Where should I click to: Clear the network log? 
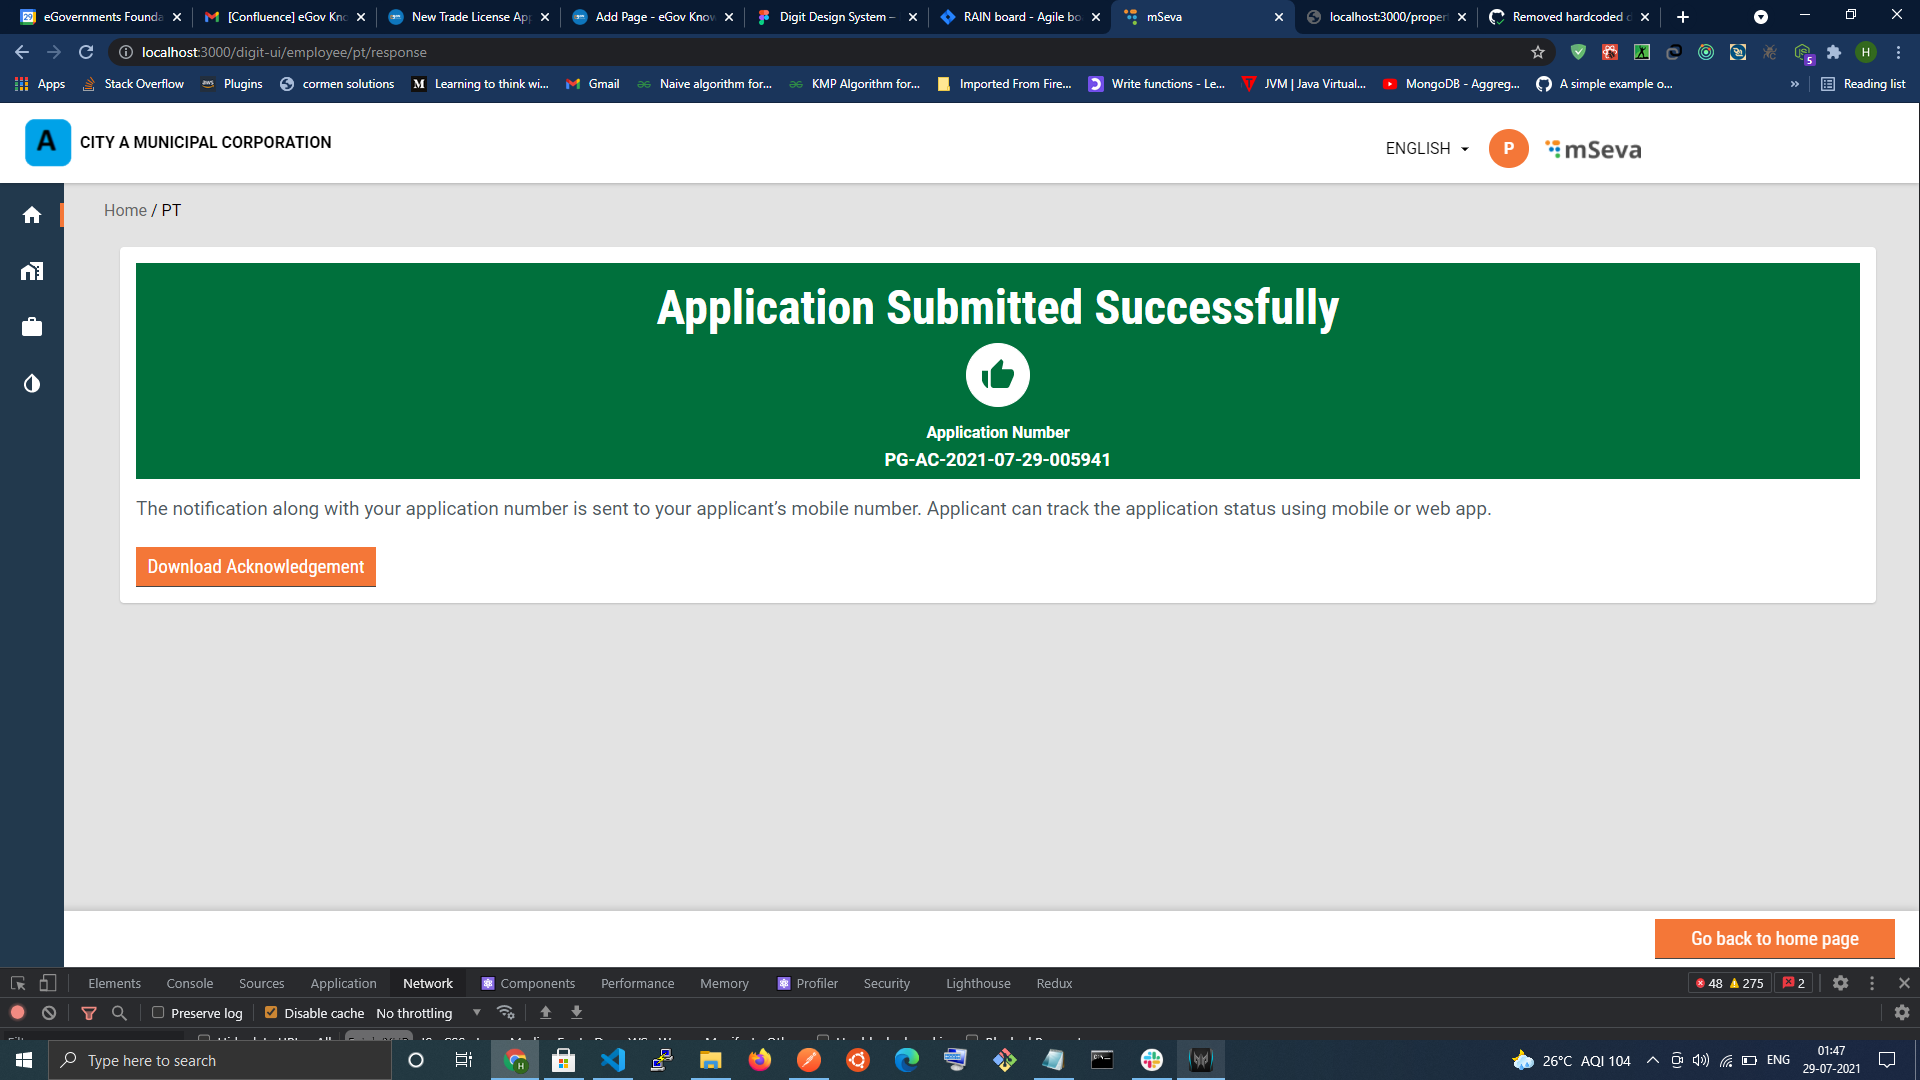tap(49, 1013)
